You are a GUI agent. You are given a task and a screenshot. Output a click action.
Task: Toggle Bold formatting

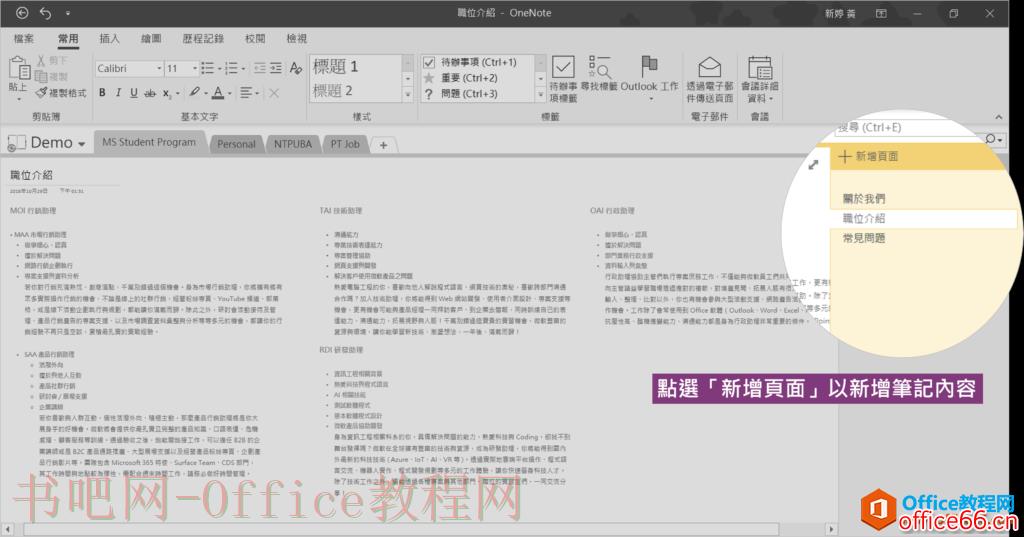[x=102, y=93]
